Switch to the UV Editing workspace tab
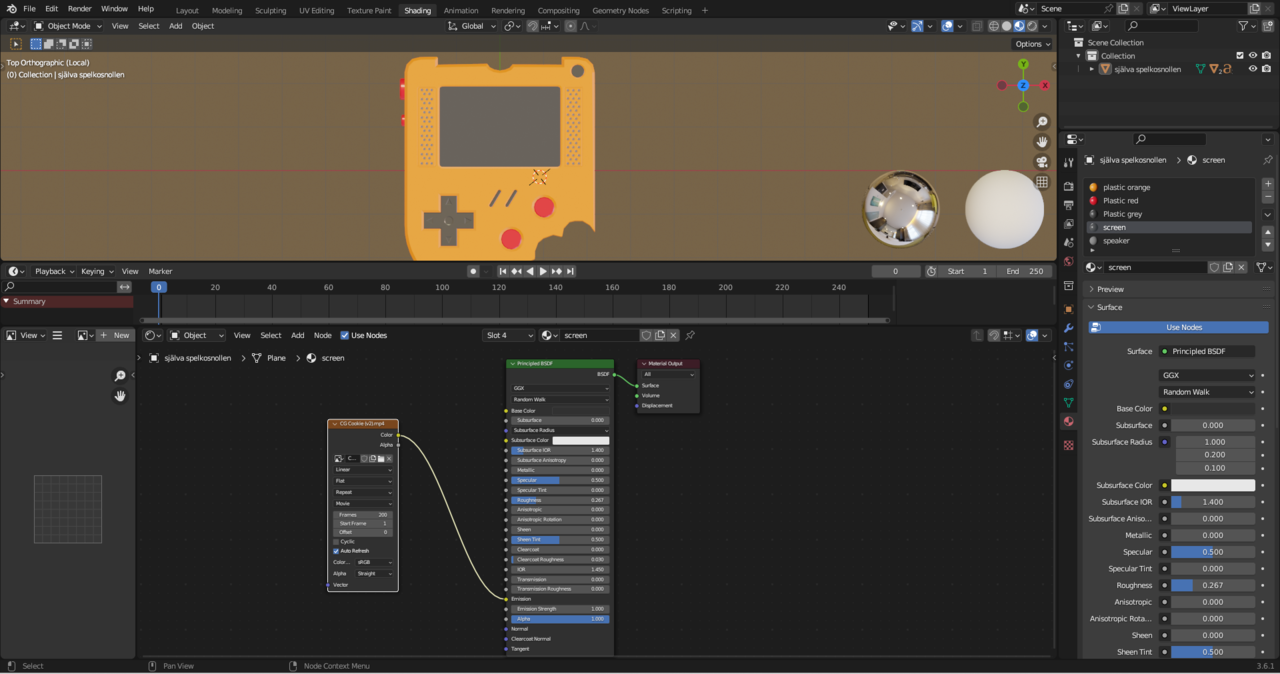The height and width of the screenshot is (674, 1280). click(x=316, y=10)
